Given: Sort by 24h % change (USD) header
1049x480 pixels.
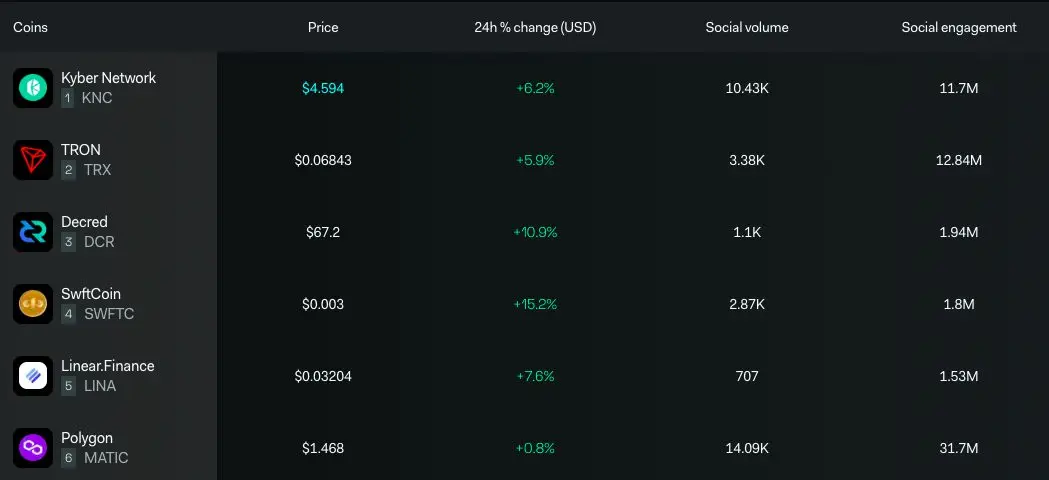Looking at the screenshot, I should [535, 27].
